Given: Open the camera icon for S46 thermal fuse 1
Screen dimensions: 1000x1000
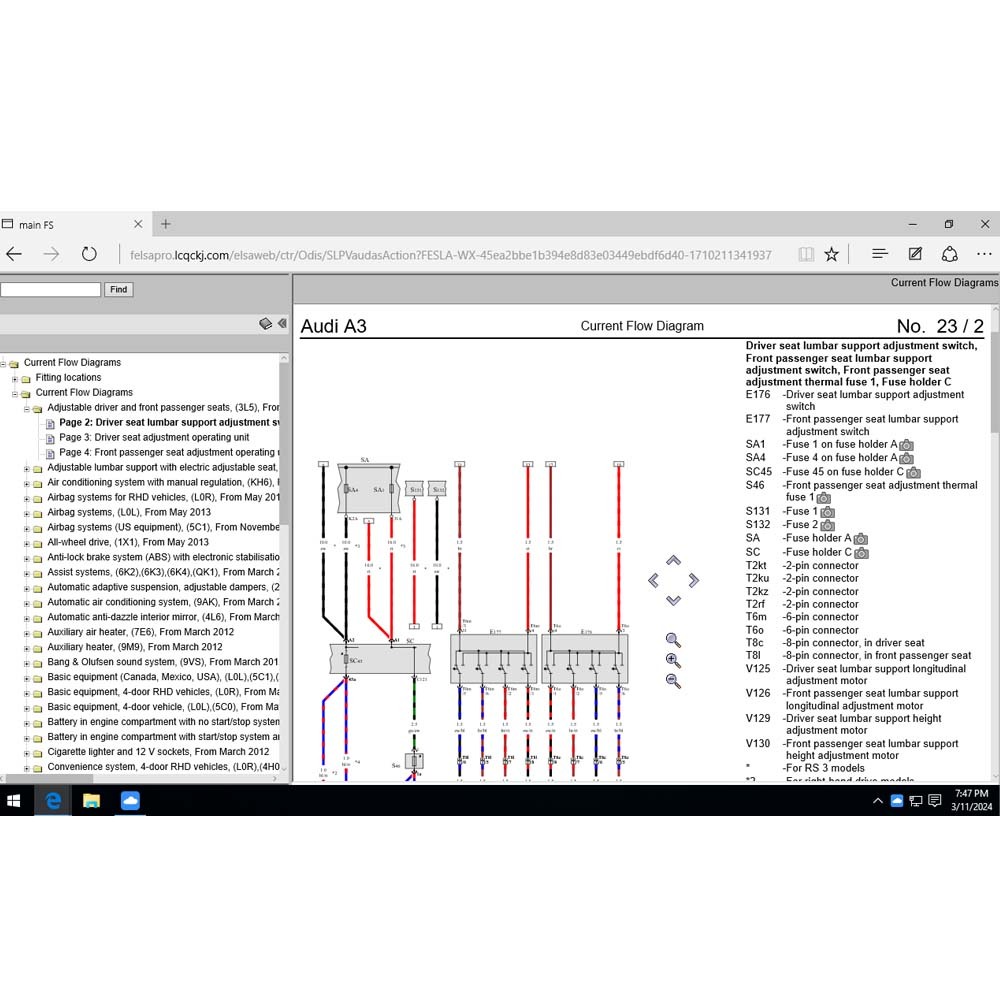Looking at the screenshot, I should 823,497.
